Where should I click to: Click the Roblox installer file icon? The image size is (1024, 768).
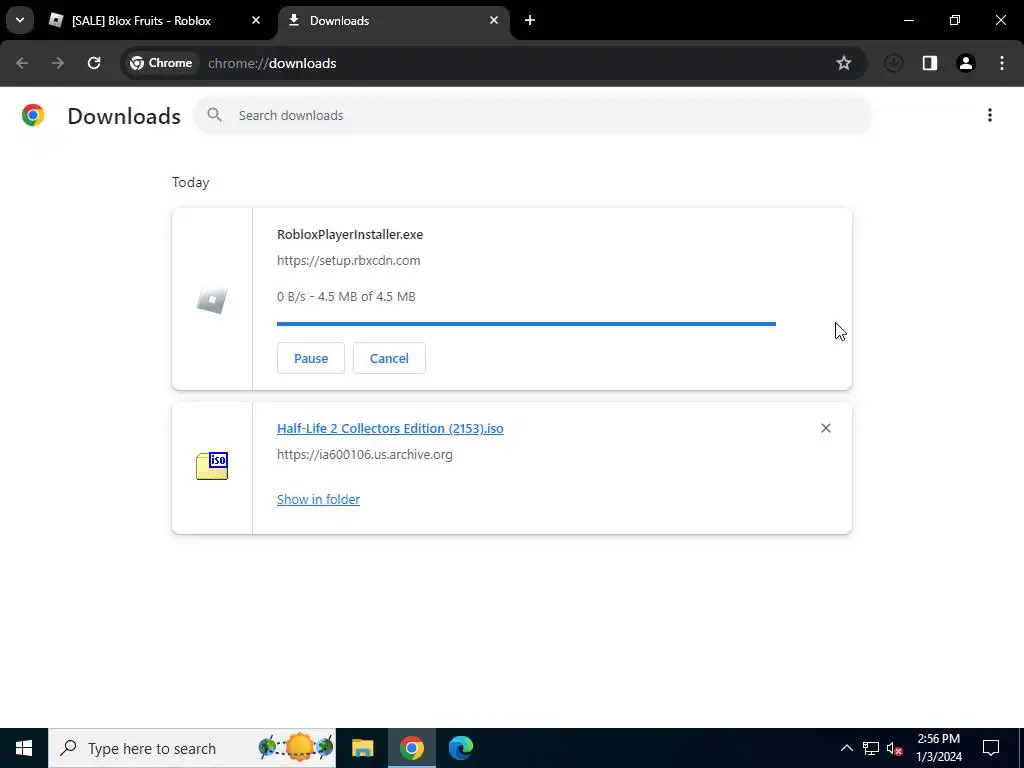point(212,300)
